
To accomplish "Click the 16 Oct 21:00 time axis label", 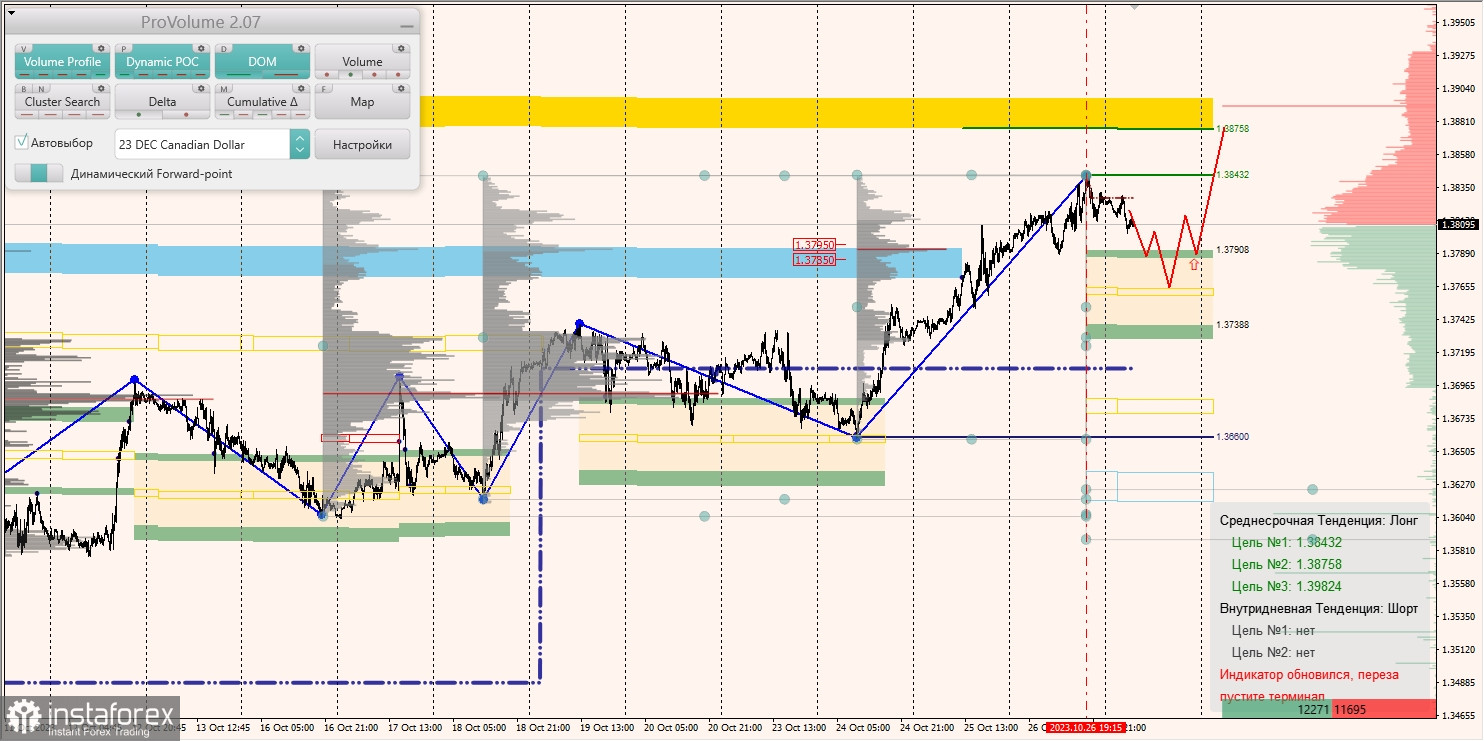I will click(x=350, y=728).
